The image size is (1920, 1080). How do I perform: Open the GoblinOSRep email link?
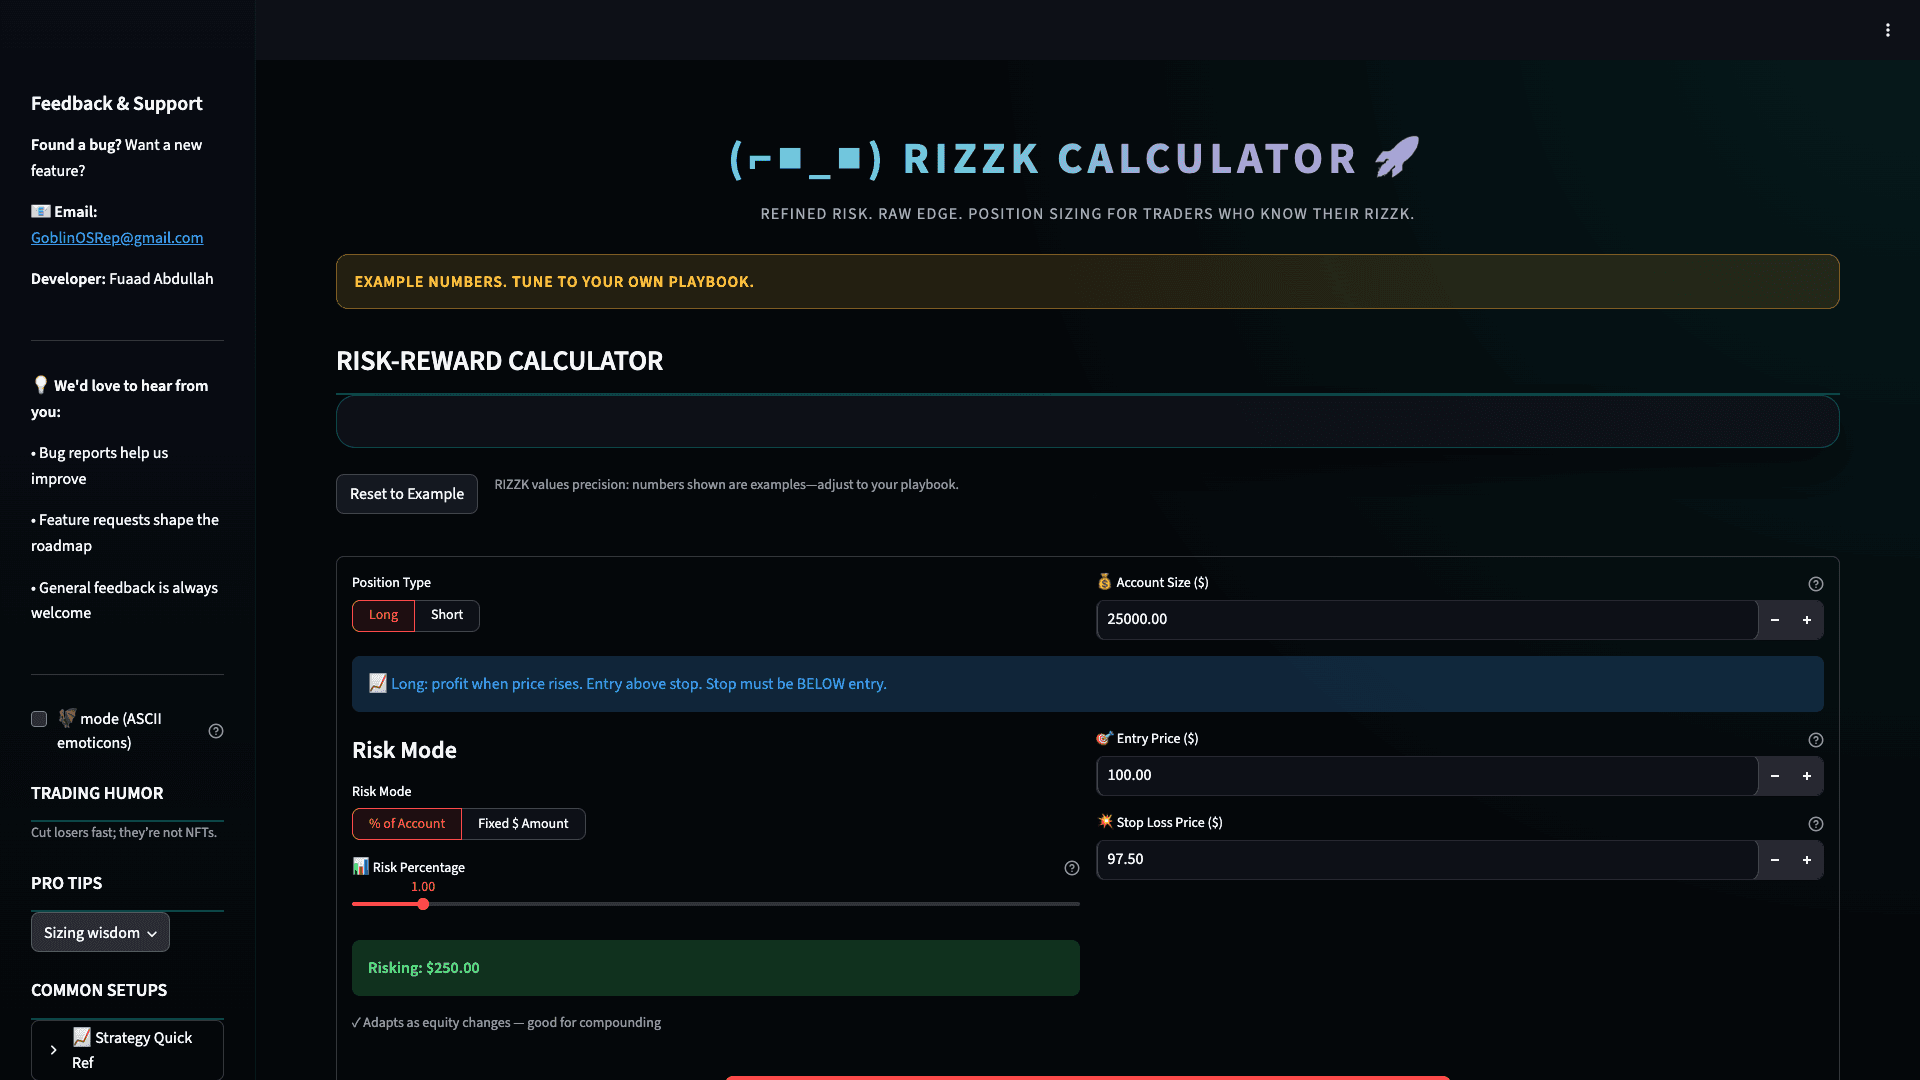coord(116,238)
